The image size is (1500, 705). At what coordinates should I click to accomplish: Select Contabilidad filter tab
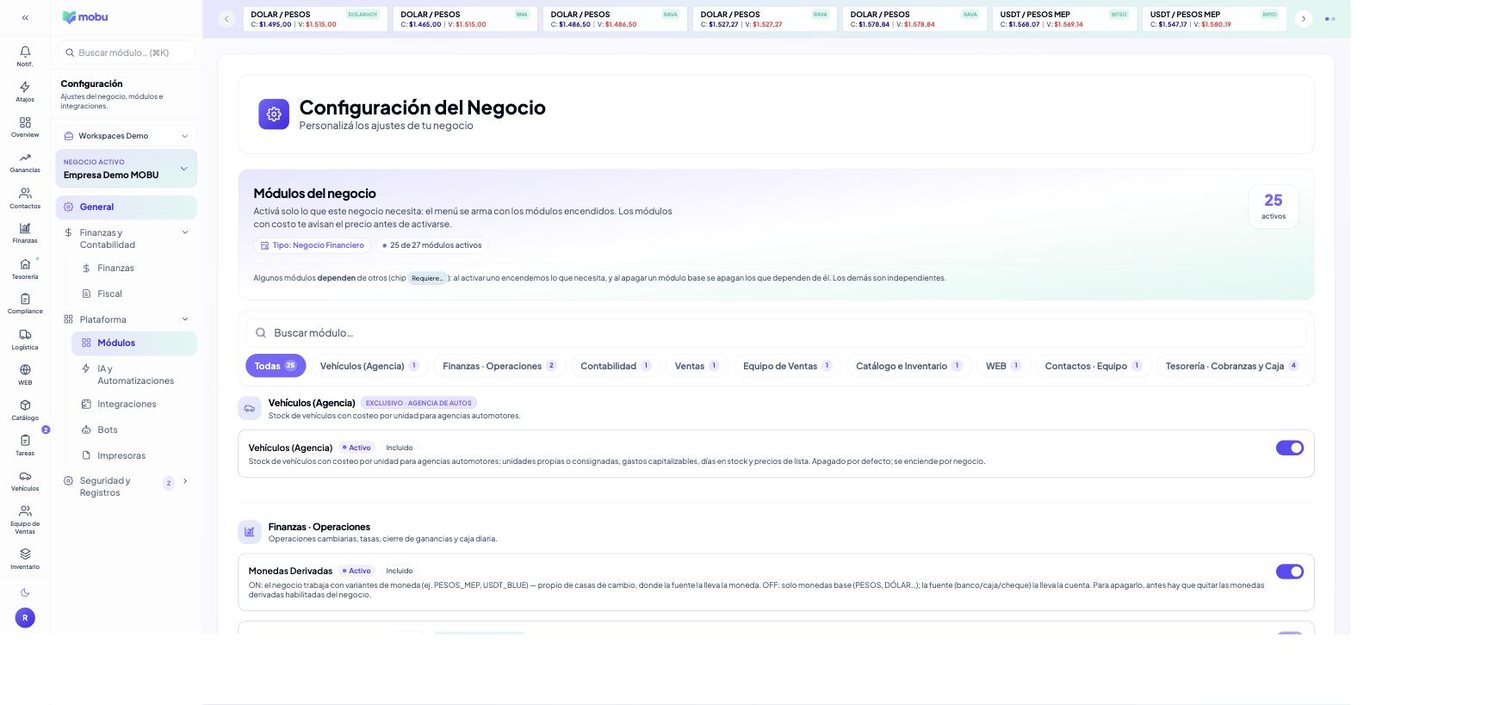tap(615, 366)
